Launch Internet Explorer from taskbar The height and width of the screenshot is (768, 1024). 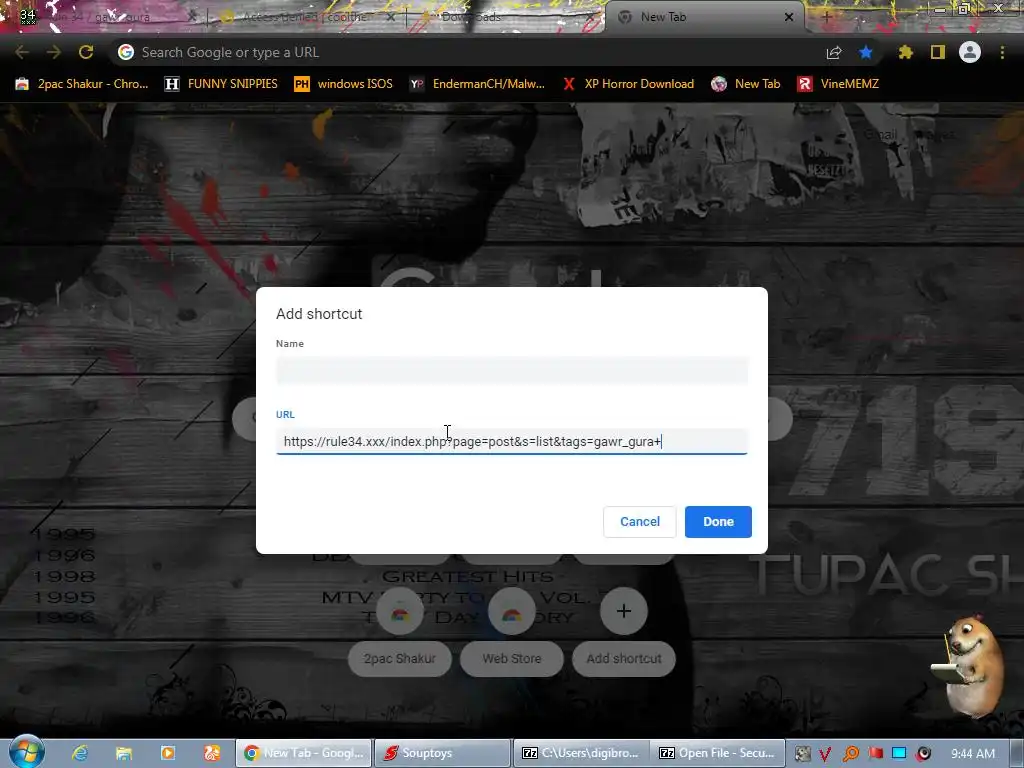[80, 753]
